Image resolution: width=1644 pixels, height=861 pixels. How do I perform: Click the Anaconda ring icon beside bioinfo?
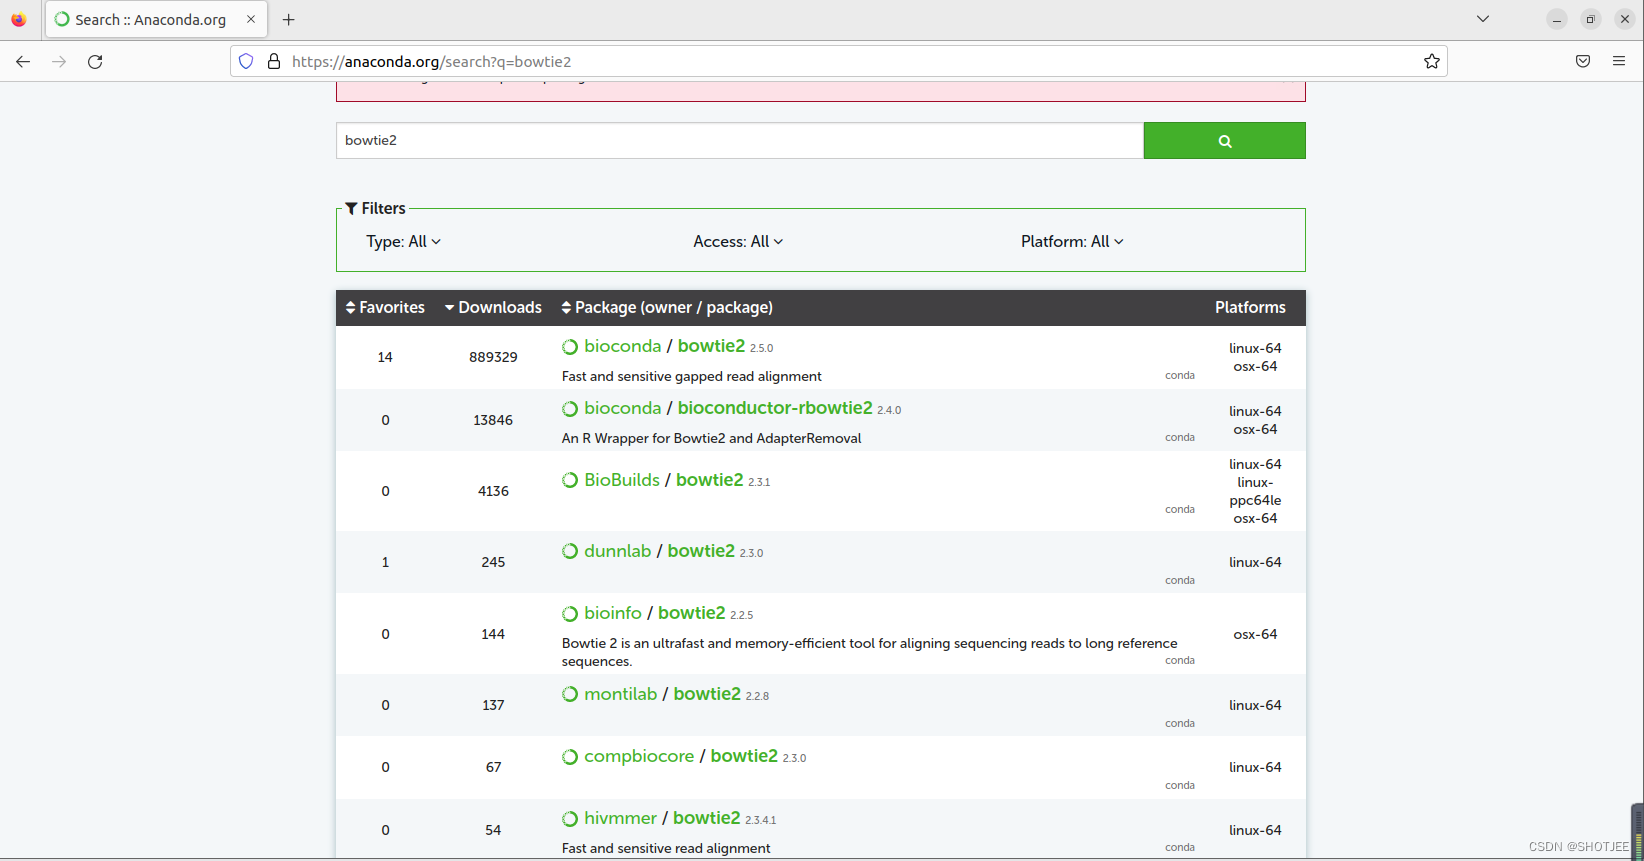[570, 614]
